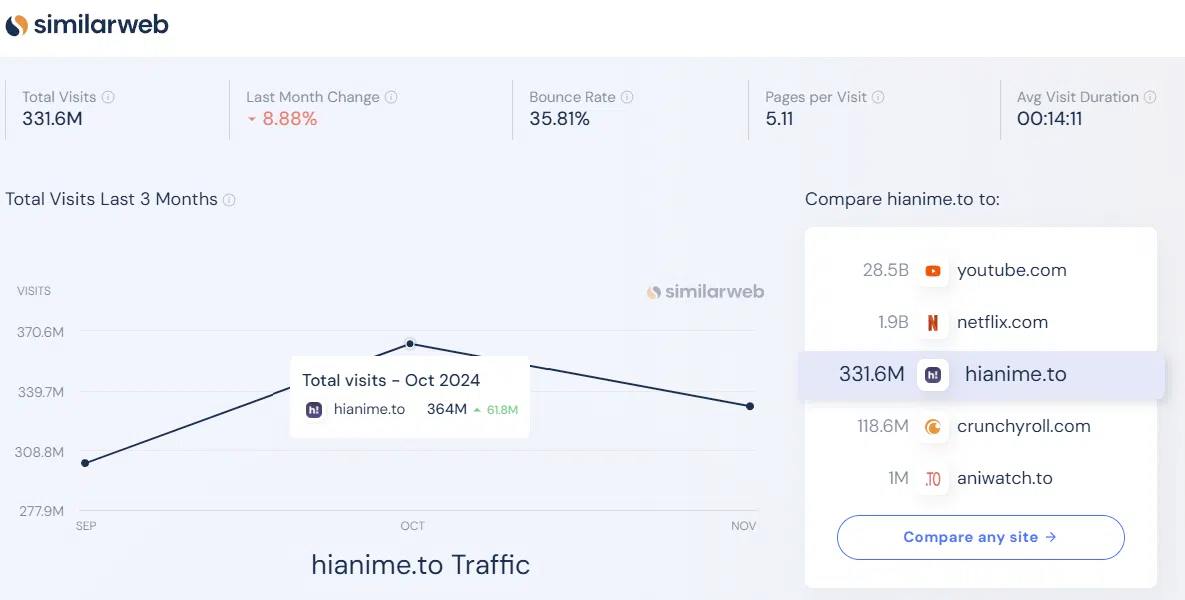The height and width of the screenshot is (600, 1185).
Task: Click the November data point on chart
Action: [x=750, y=406]
